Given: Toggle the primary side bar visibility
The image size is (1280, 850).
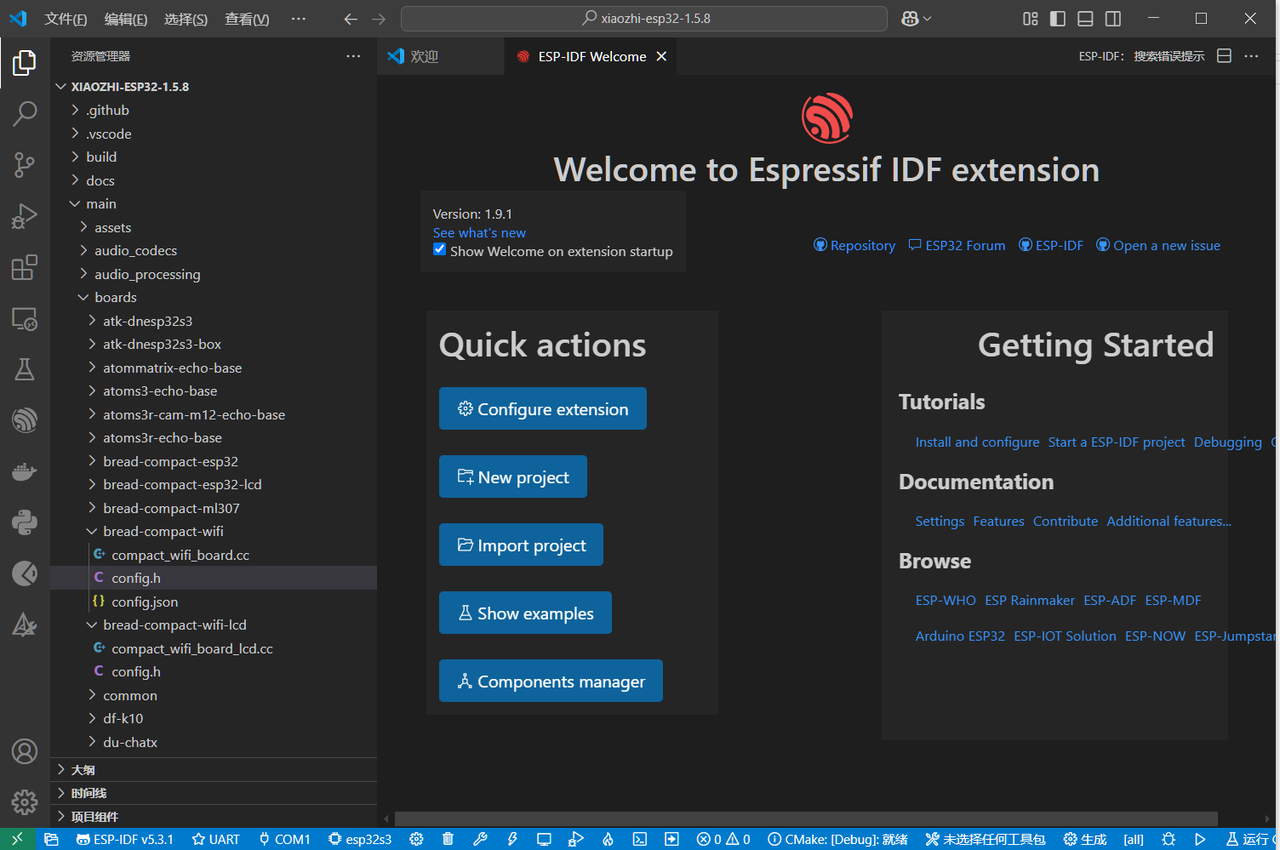Looking at the screenshot, I should pos(1058,19).
